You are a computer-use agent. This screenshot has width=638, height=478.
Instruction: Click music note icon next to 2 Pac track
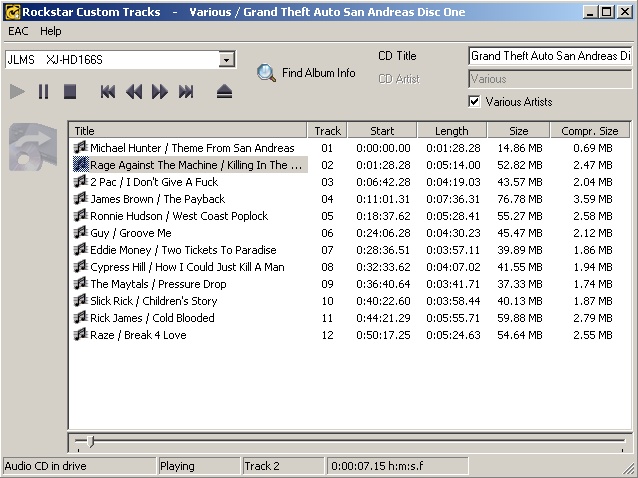81,181
